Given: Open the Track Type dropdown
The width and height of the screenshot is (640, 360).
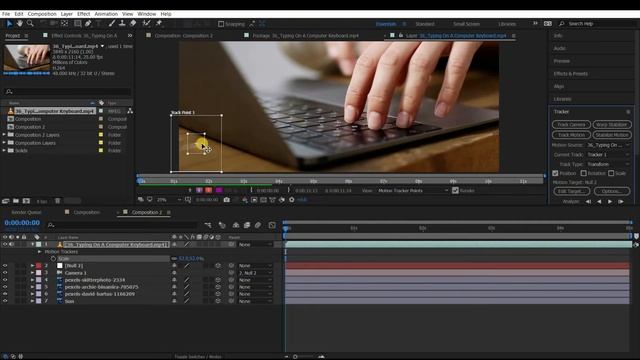Looking at the screenshot, I should tap(608, 164).
